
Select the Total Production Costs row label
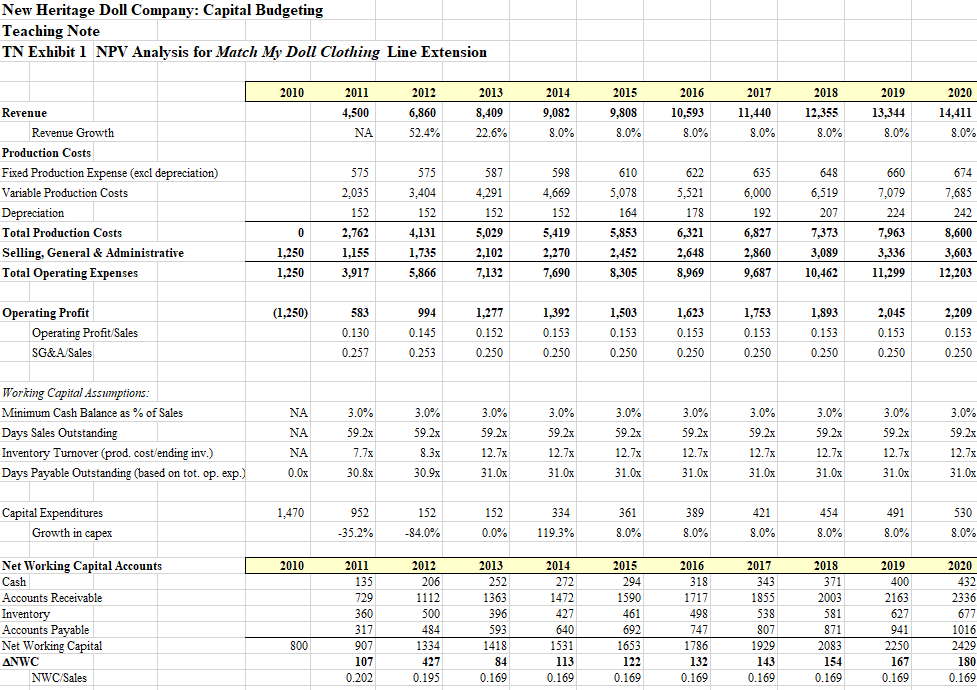[65, 232]
